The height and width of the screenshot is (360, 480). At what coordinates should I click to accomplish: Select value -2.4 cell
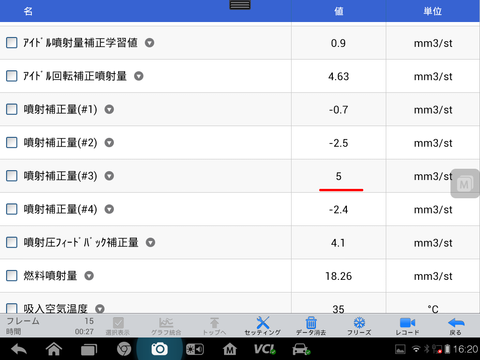tap(339, 209)
